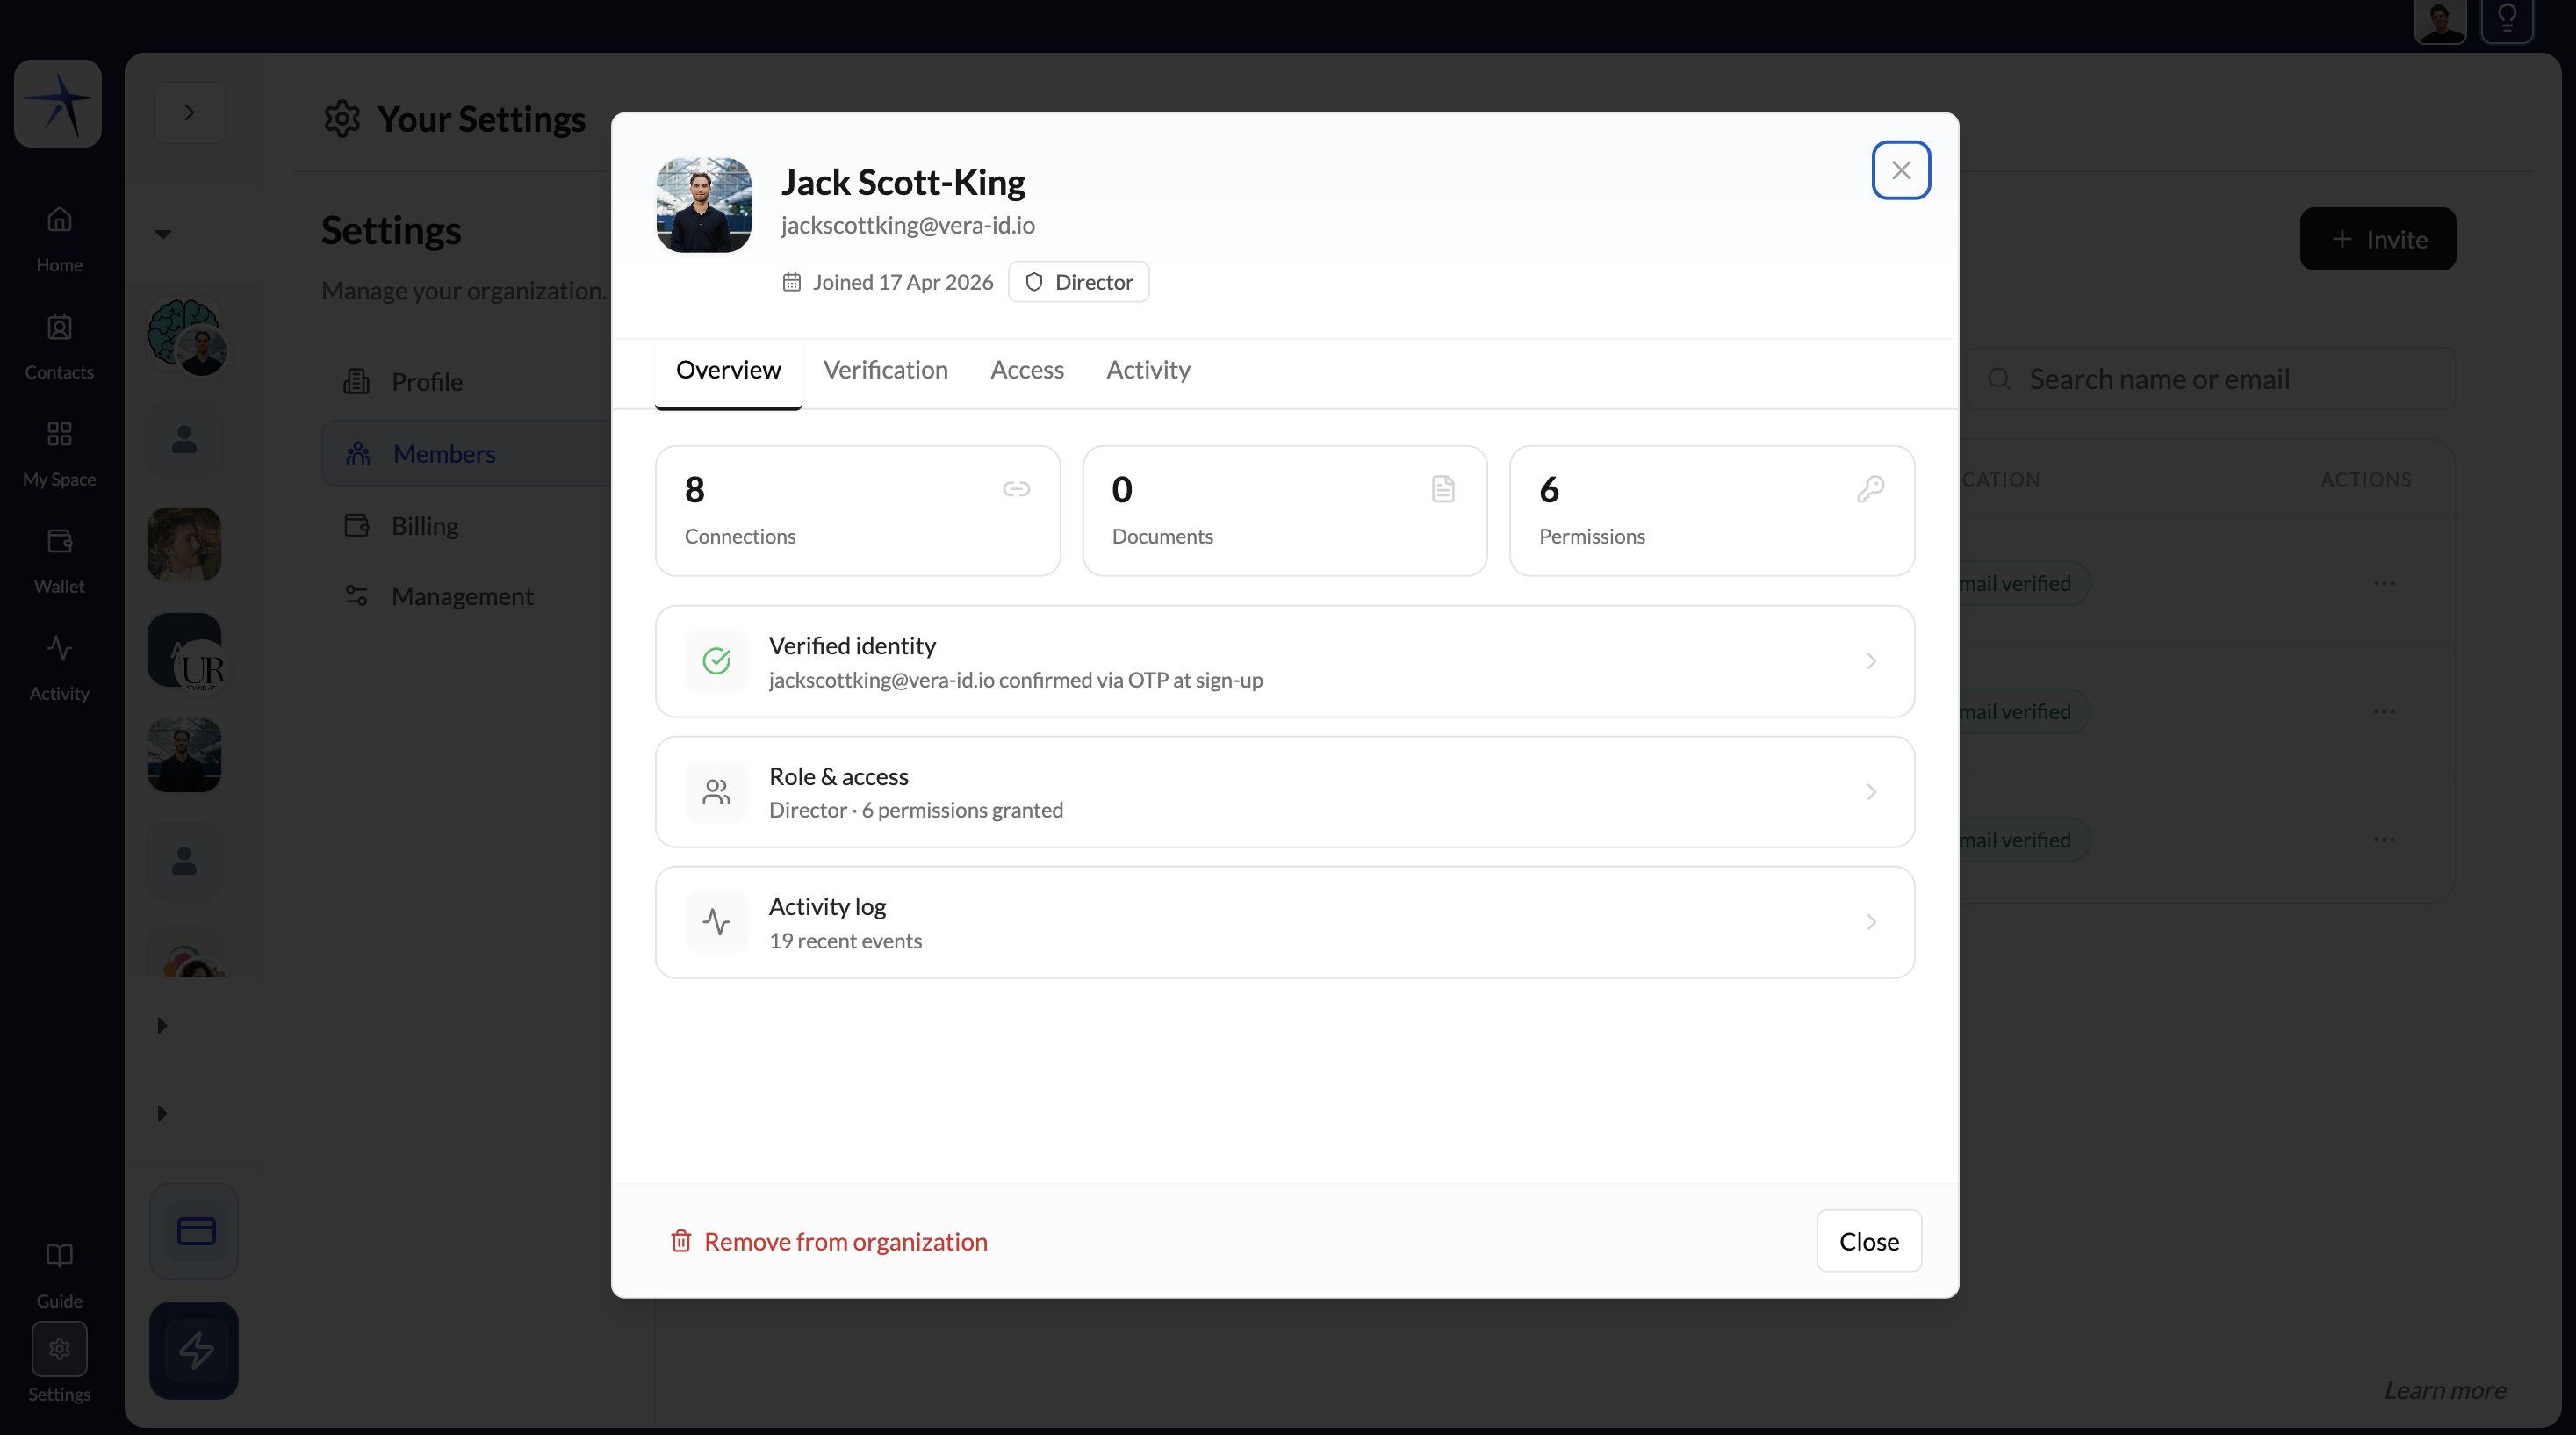
Task: Expand the secondary panel with right chevron
Action: (x=189, y=112)
